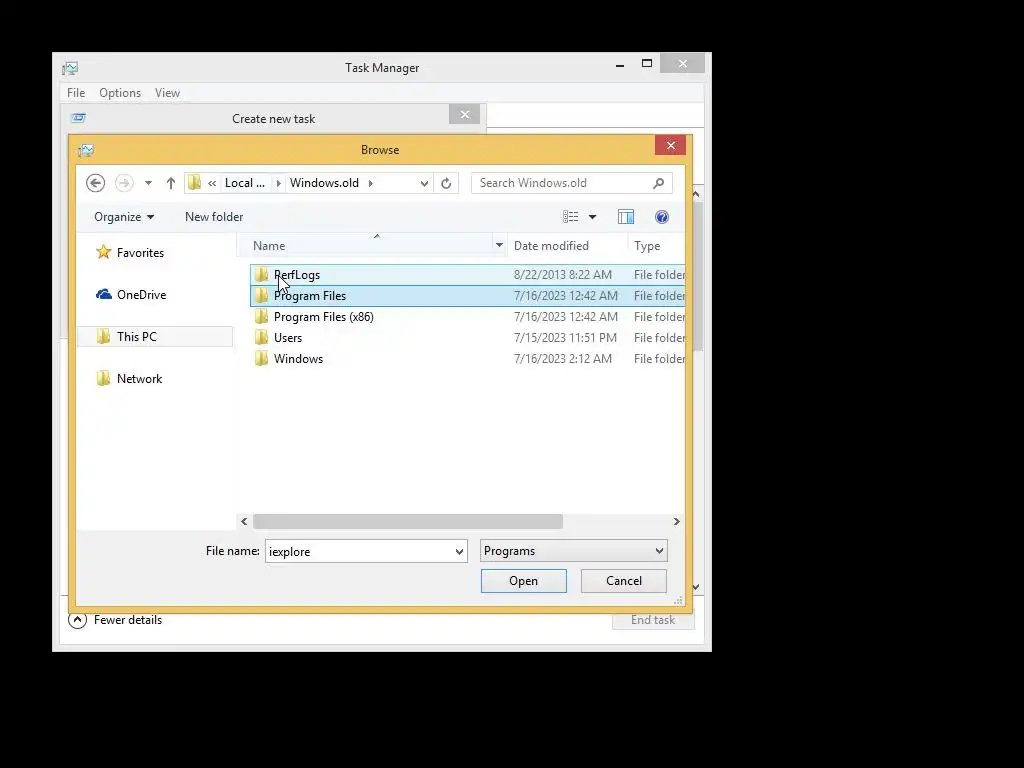Click the Create new task title icon
The height and width of the screenshot is (768, 1024).
click(x=79, y=118)
